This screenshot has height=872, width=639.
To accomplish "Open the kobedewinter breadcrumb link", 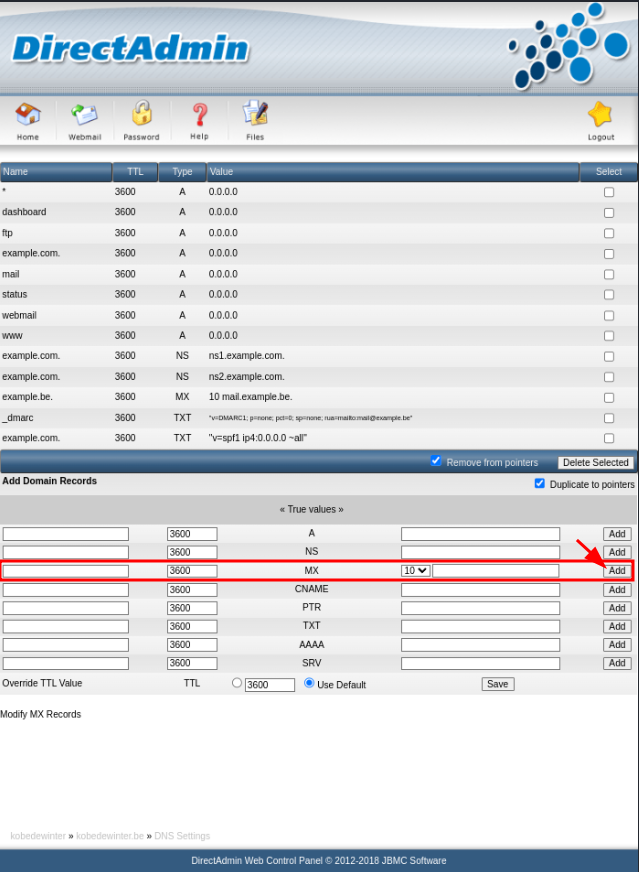I will click(x=38, y=836).
